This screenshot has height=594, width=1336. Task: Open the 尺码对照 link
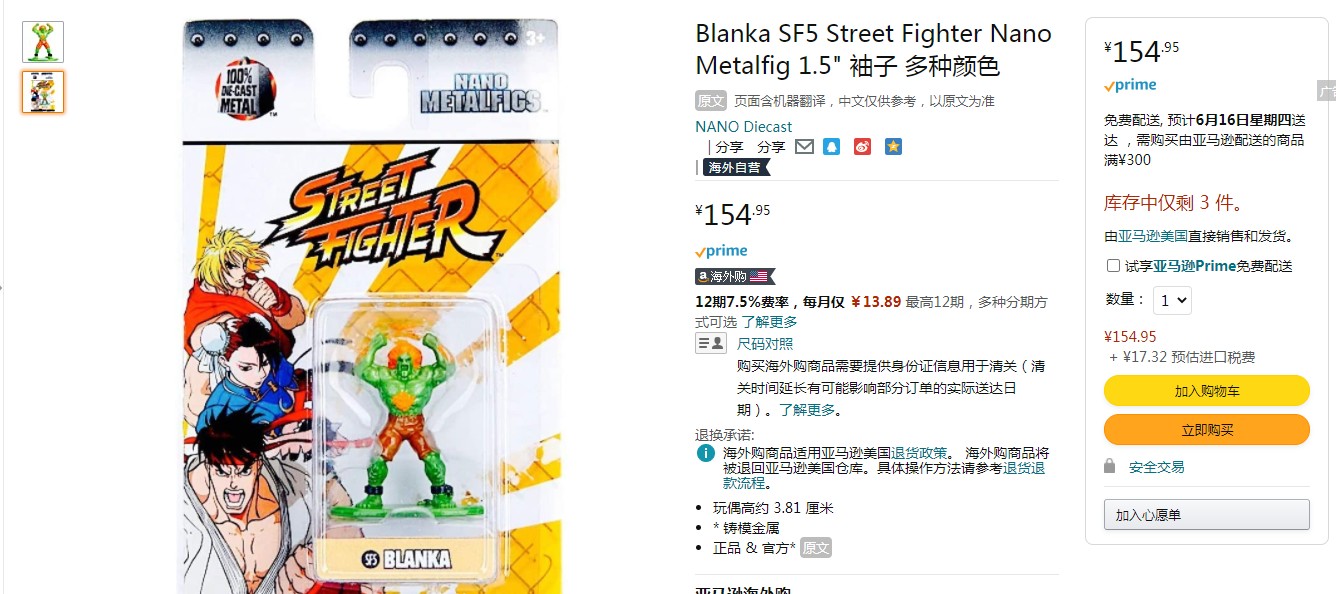[x=765, y=344]
